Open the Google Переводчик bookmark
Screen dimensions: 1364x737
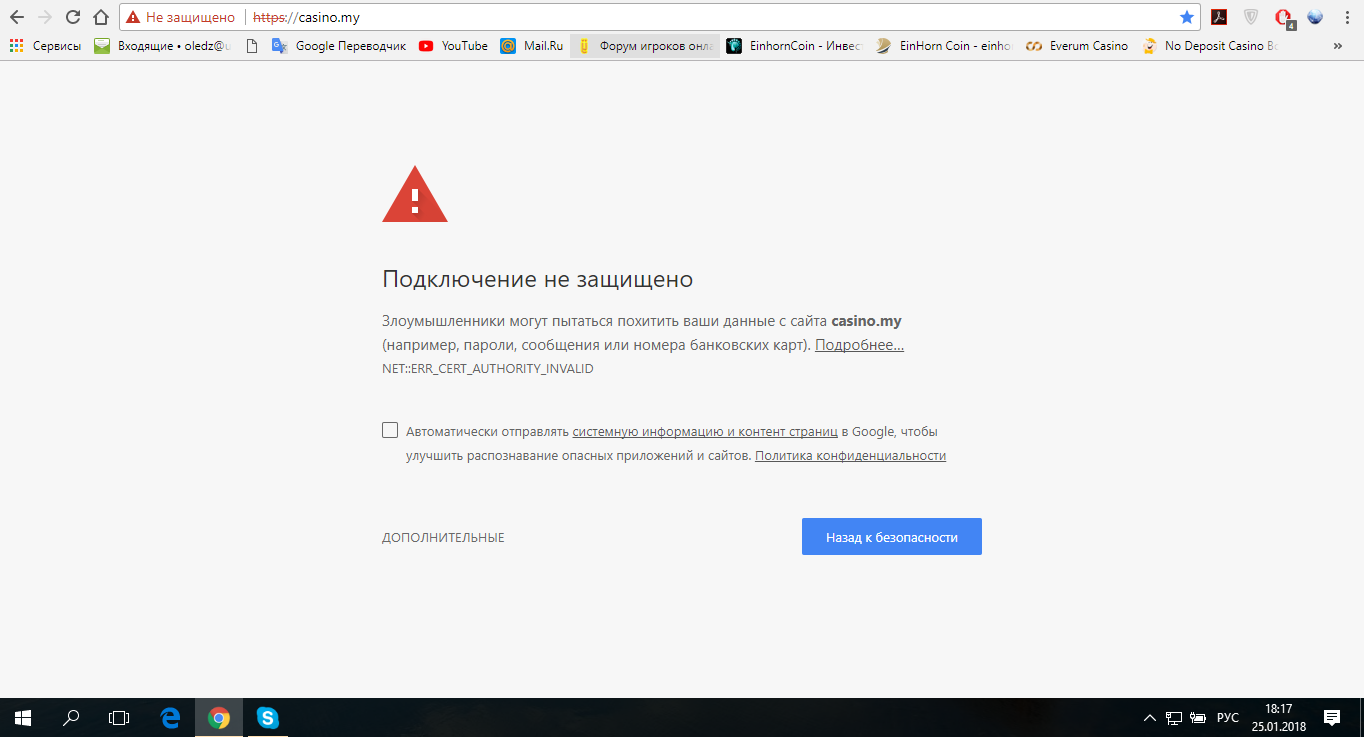(340, 45)
